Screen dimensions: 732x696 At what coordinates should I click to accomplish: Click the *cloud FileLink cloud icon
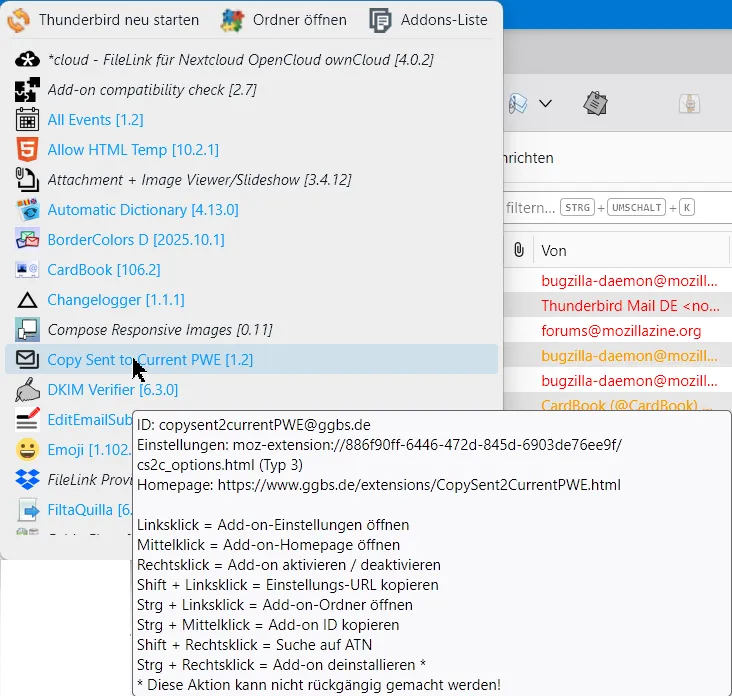coord(27,60)
